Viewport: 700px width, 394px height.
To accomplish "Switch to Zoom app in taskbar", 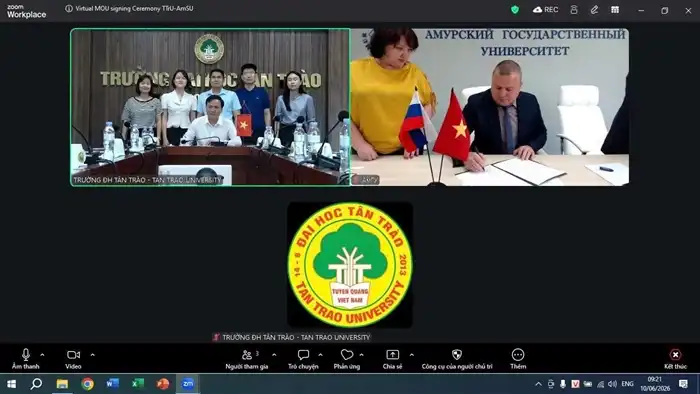I will [188, 384].
